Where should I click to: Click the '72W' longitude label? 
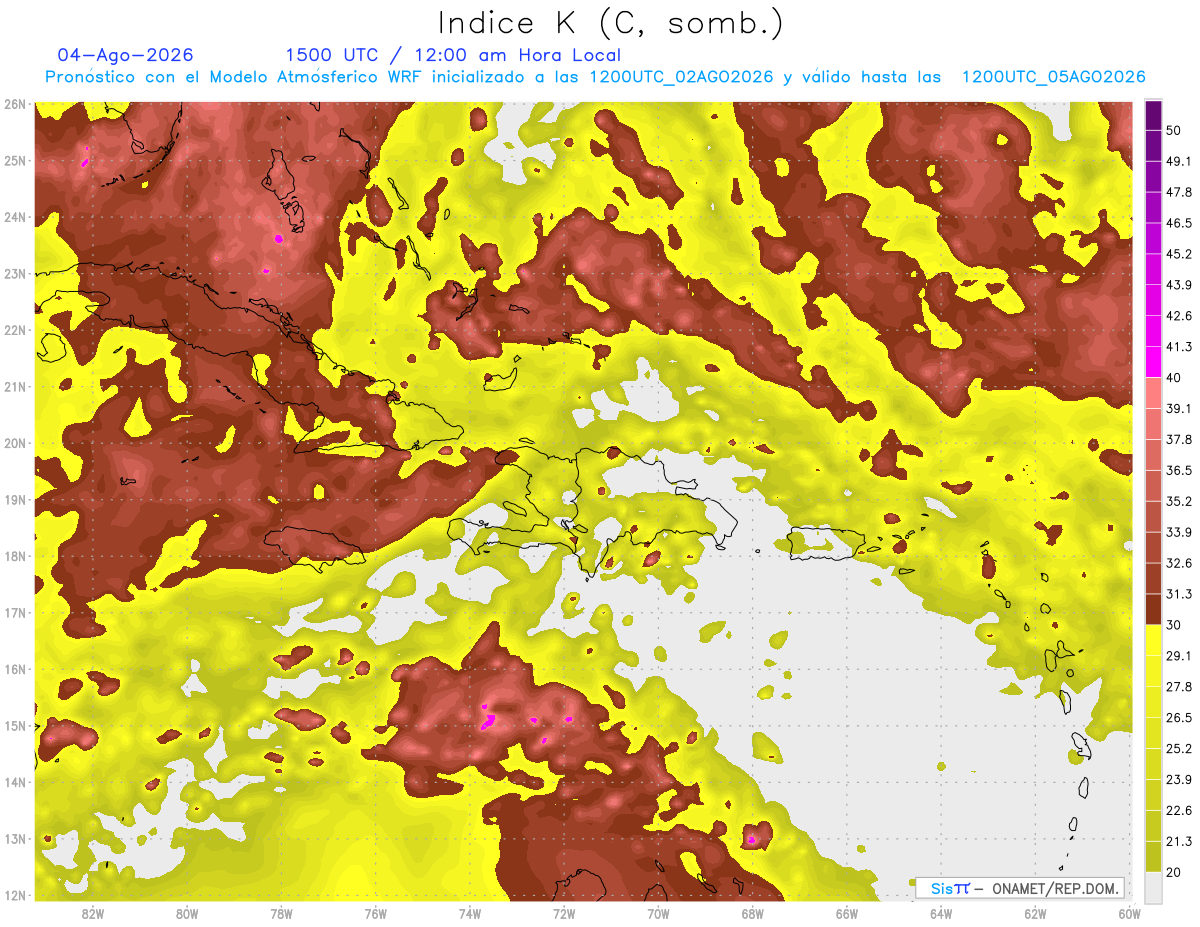tap(564, 913)
